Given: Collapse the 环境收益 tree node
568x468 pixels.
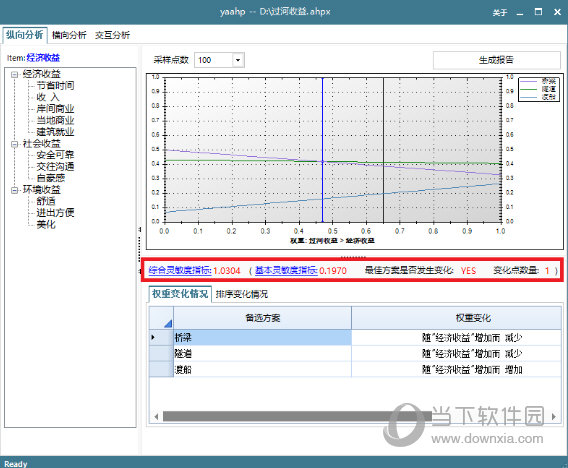Looking at the screenshot, I should (14, 190).
